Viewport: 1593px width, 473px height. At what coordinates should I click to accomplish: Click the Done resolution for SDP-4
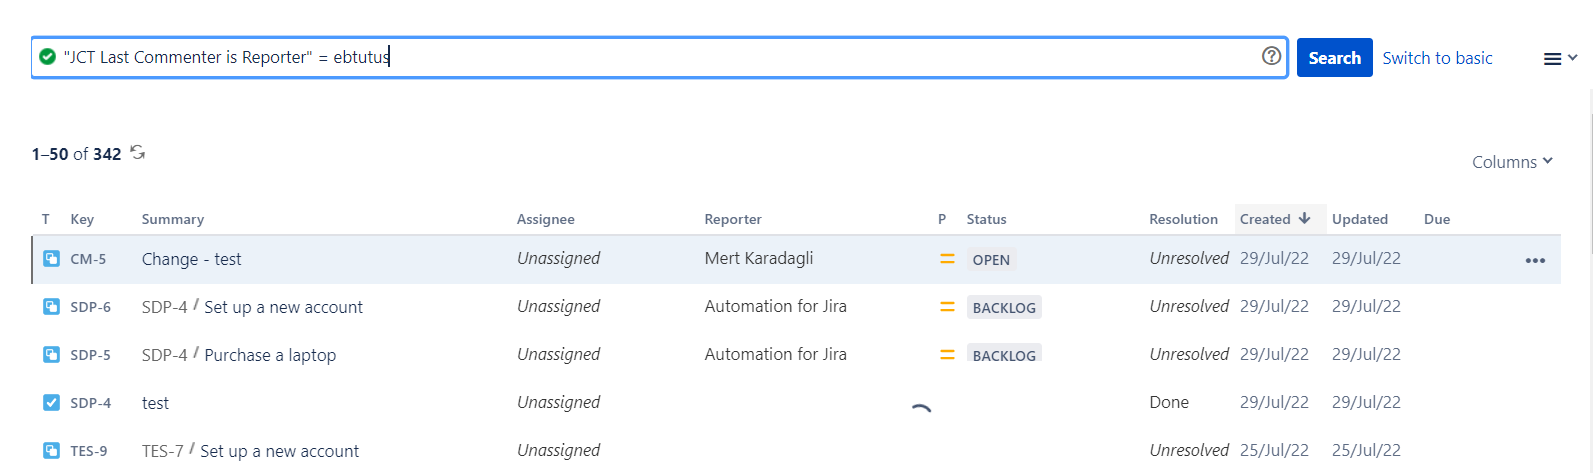1169,402
